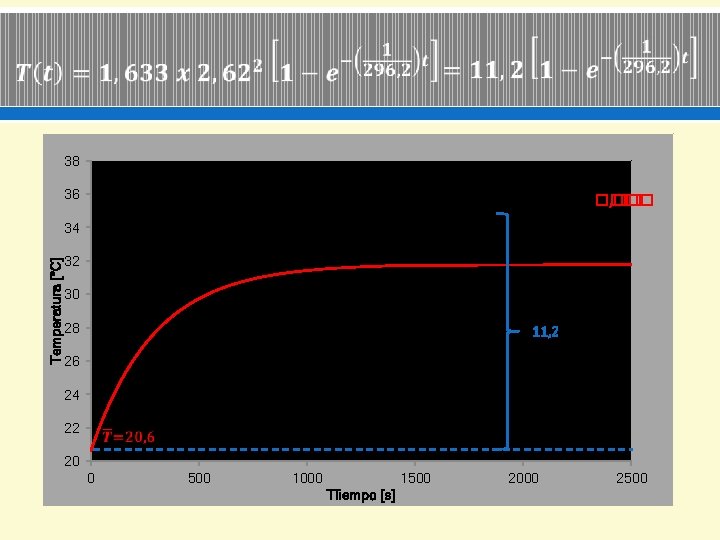
Task: Click the y-axis value 30
Action: [72, 294]
